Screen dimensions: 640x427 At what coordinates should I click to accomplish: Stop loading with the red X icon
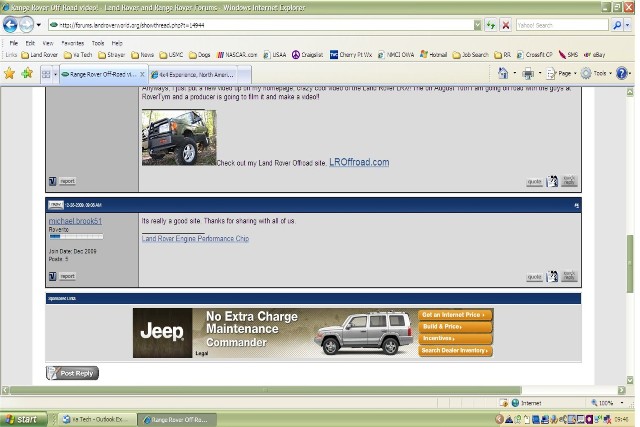(x=506, y=25)
